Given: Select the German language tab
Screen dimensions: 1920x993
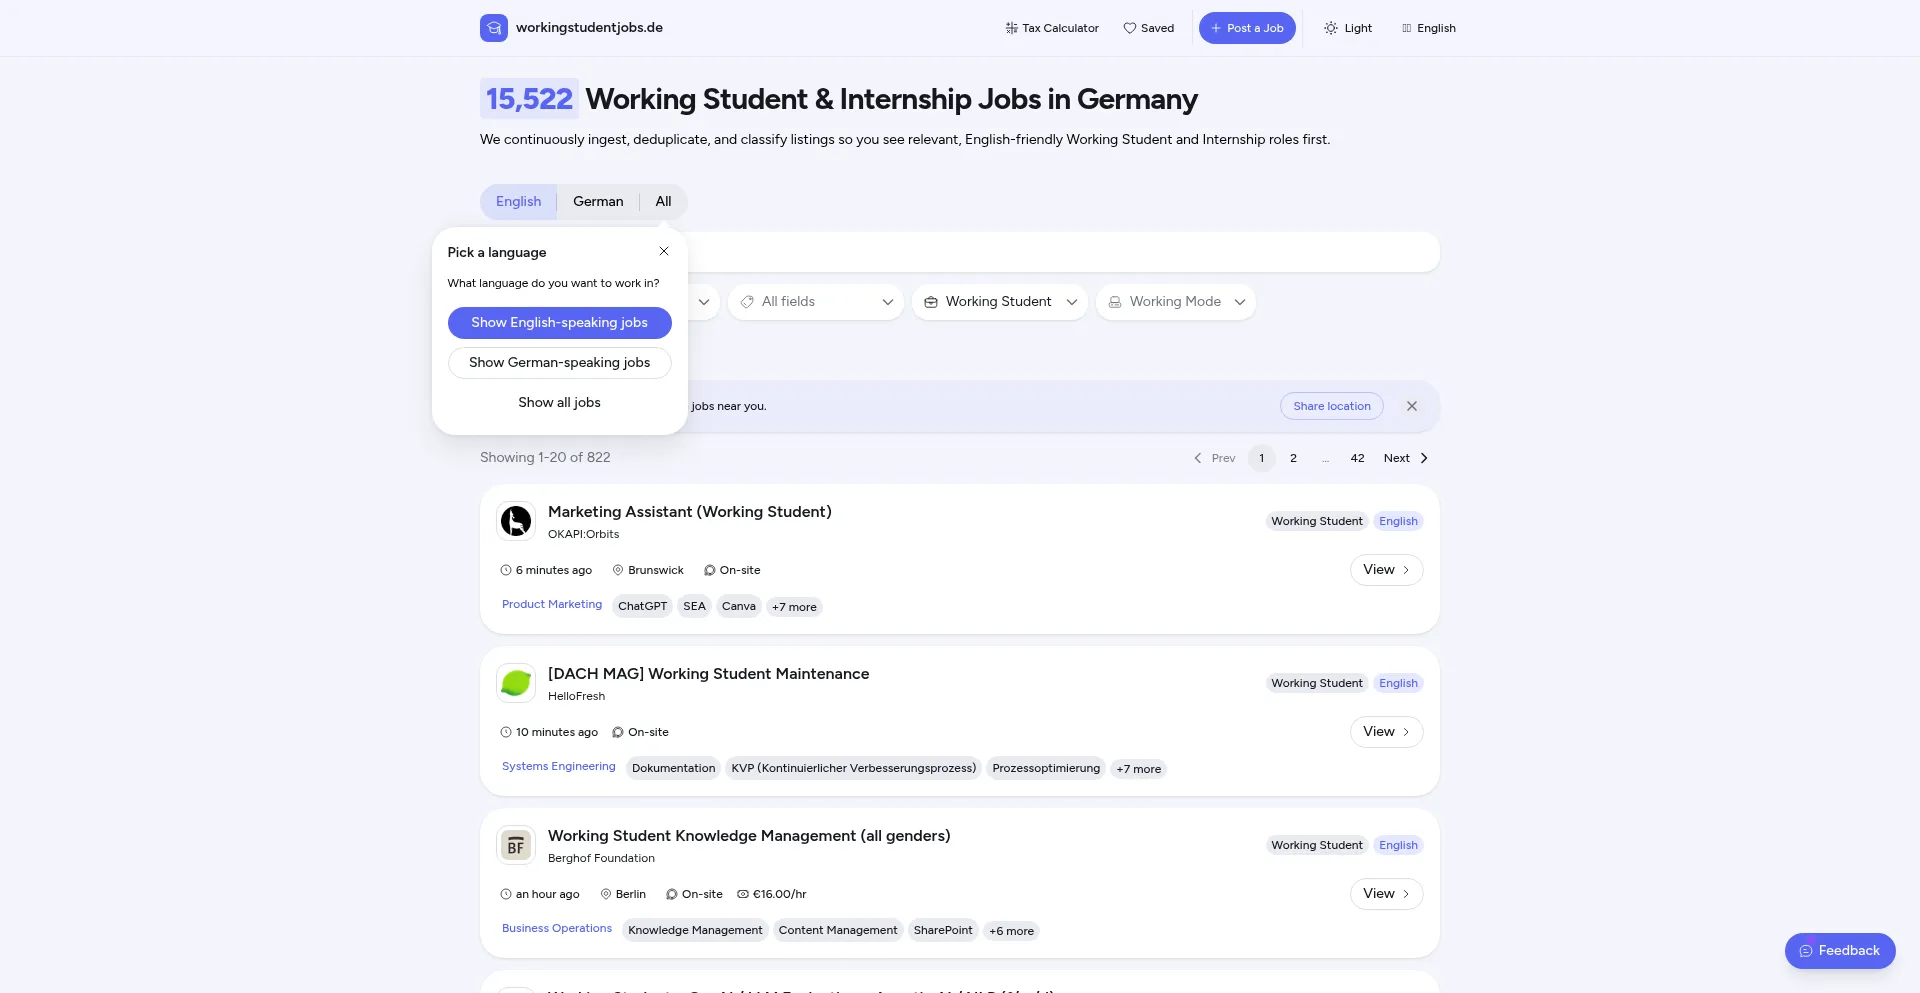Looking at the screenshot, I should (x=598, y=202).
